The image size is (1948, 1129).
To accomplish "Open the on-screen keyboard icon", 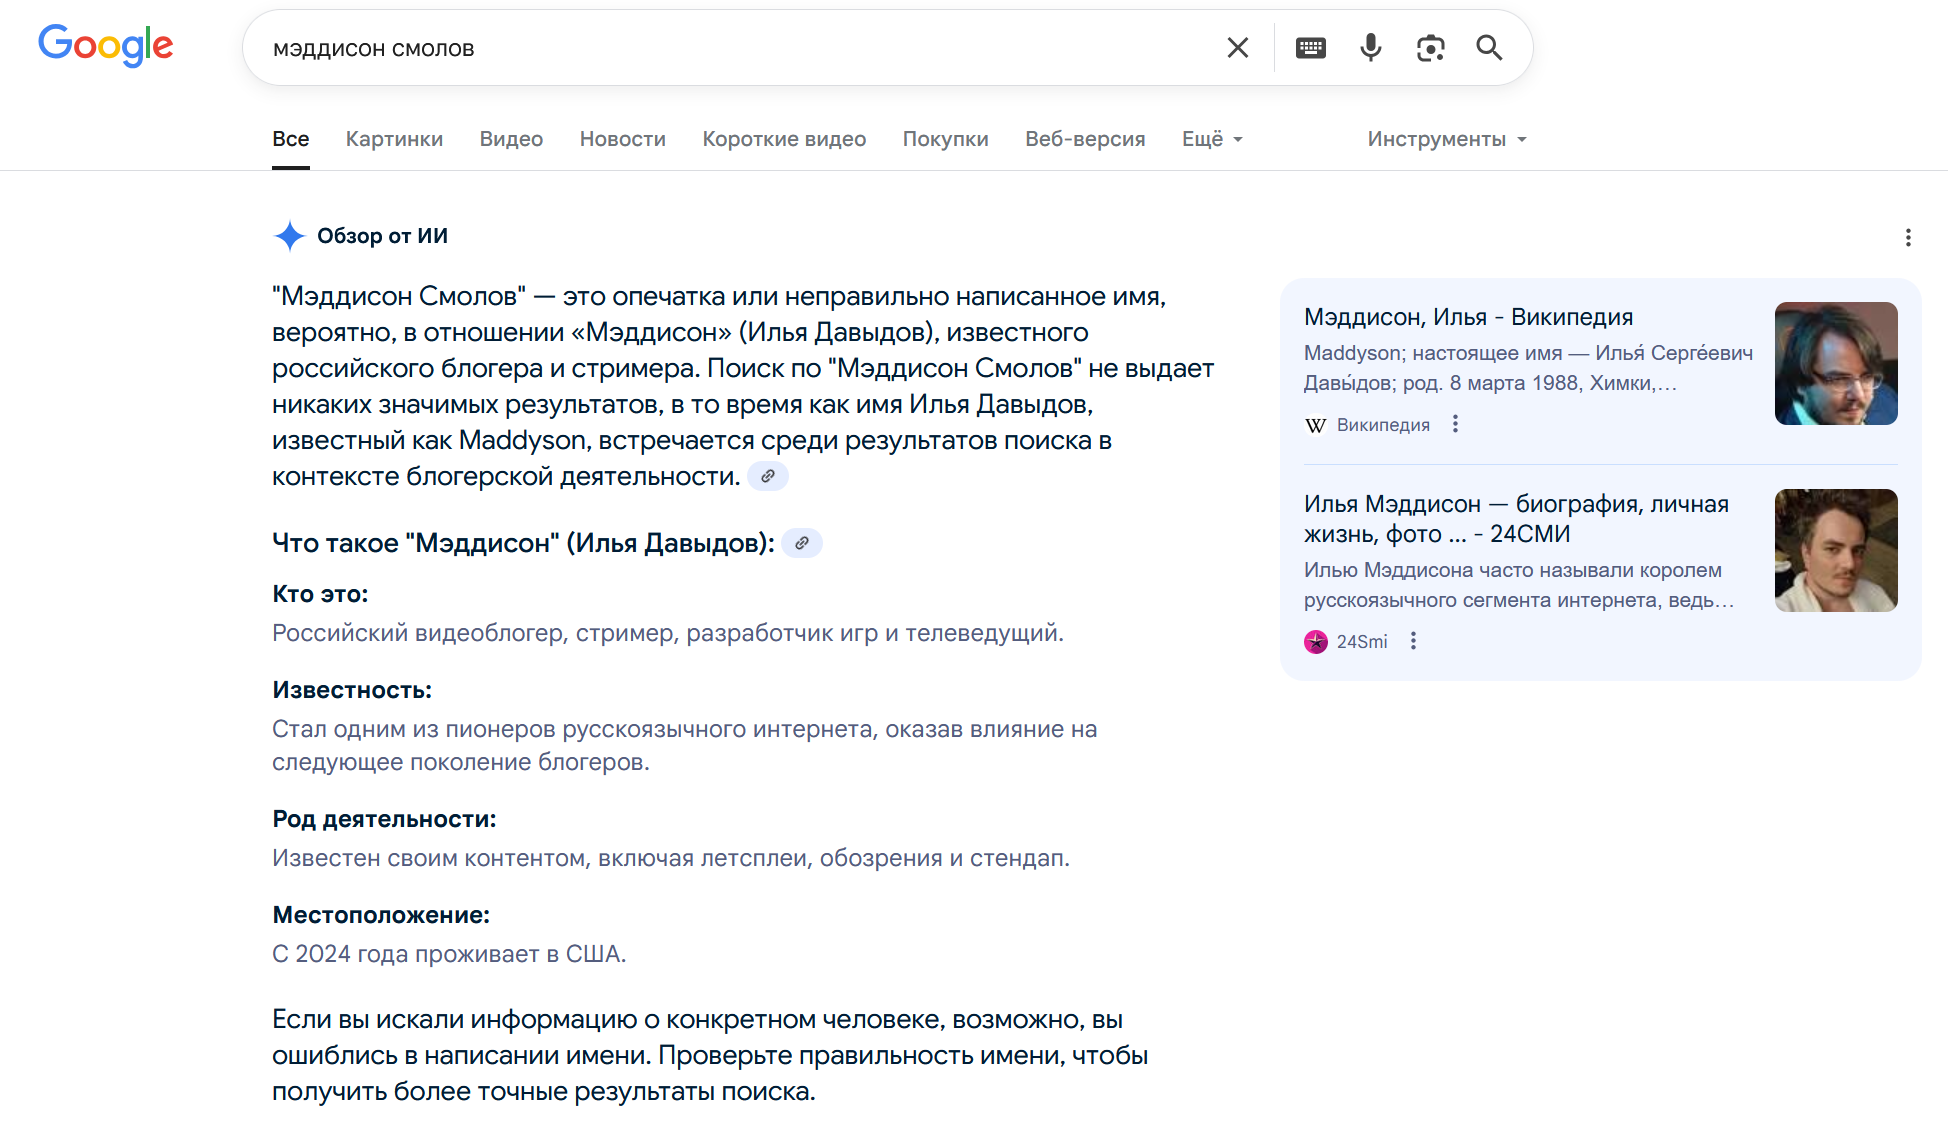I will (1310, 48).
